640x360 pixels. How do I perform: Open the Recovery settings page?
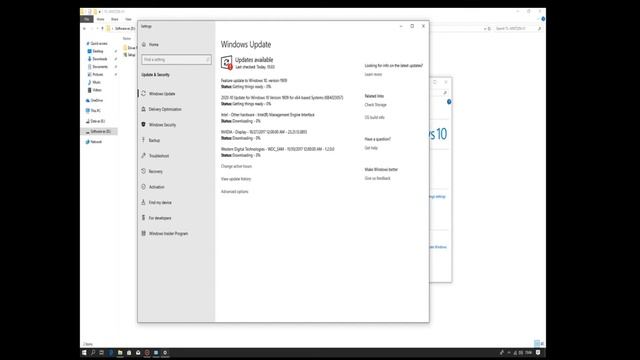pos(156,171)
